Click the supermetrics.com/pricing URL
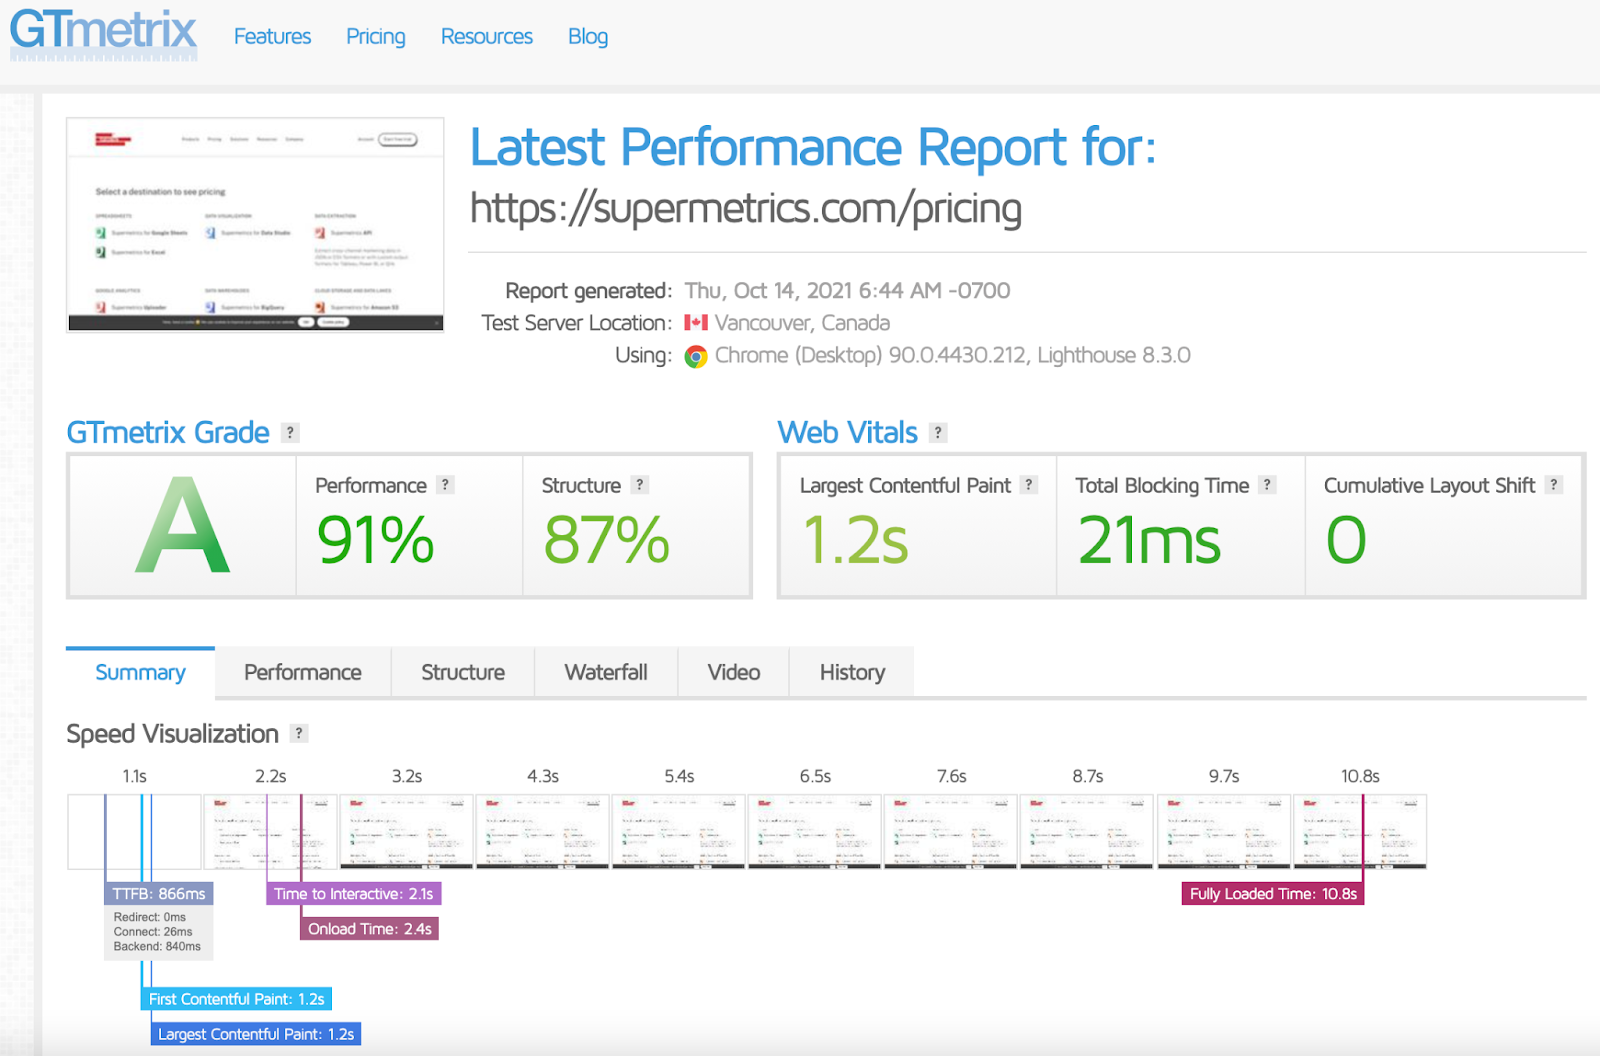This screenshot has width=1600, height=1056. [746, 208]
